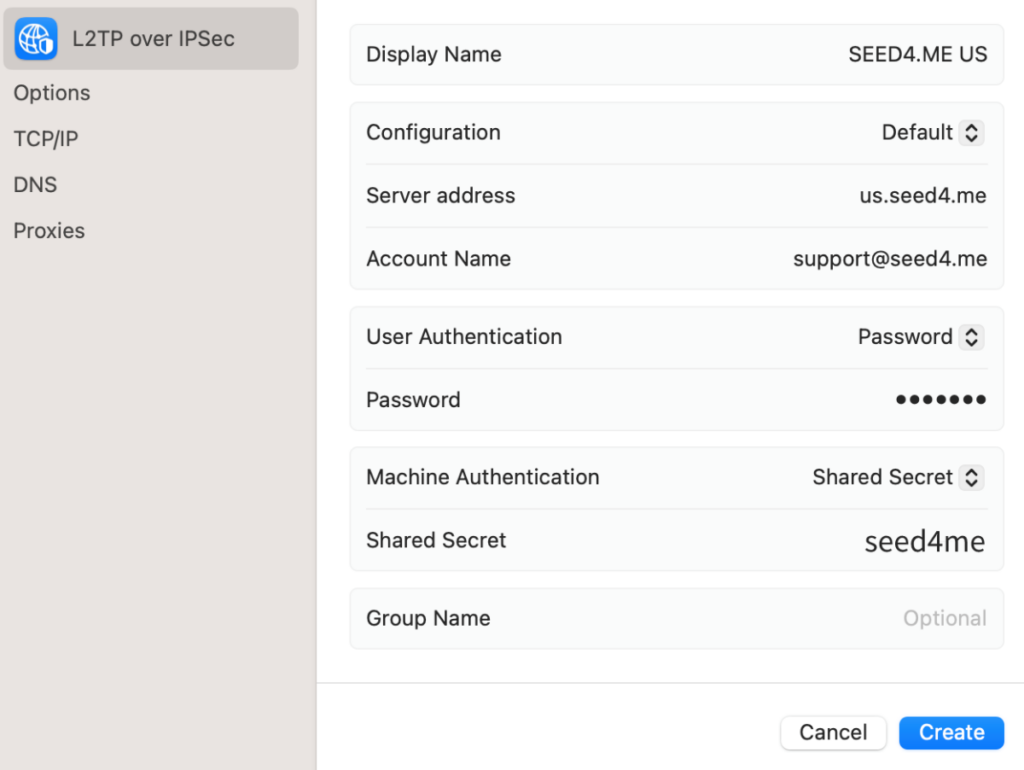The height and width of the screenshot is (770, 1024).
Task: Open the DNS settings section
Action: tap(35, 185)
